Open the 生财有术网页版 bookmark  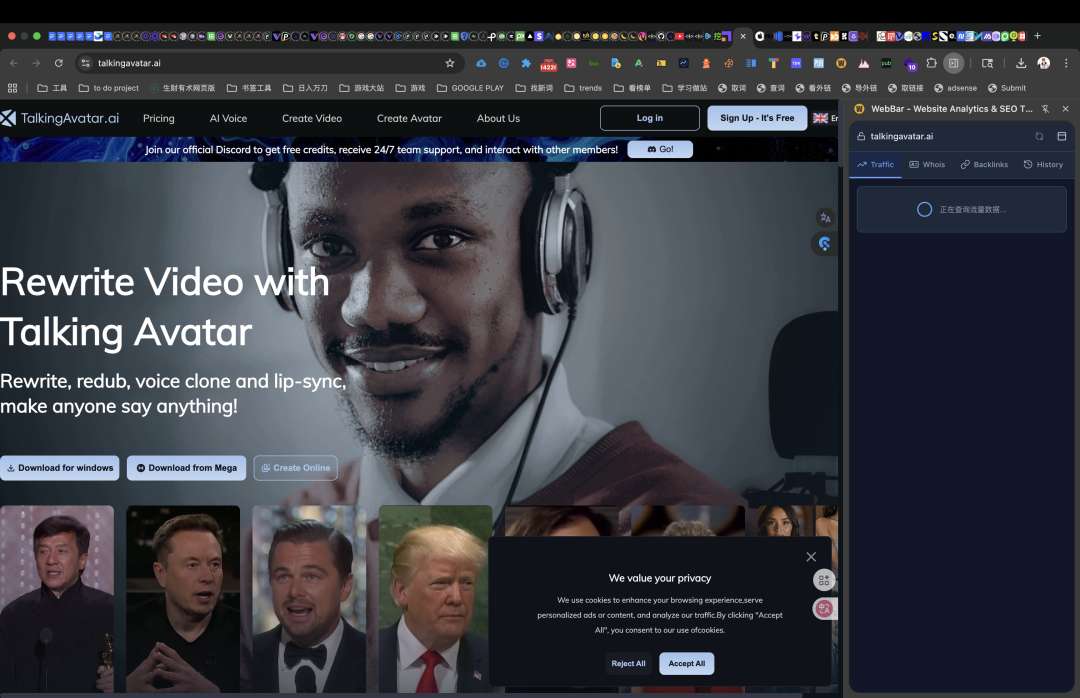point(183,88)
